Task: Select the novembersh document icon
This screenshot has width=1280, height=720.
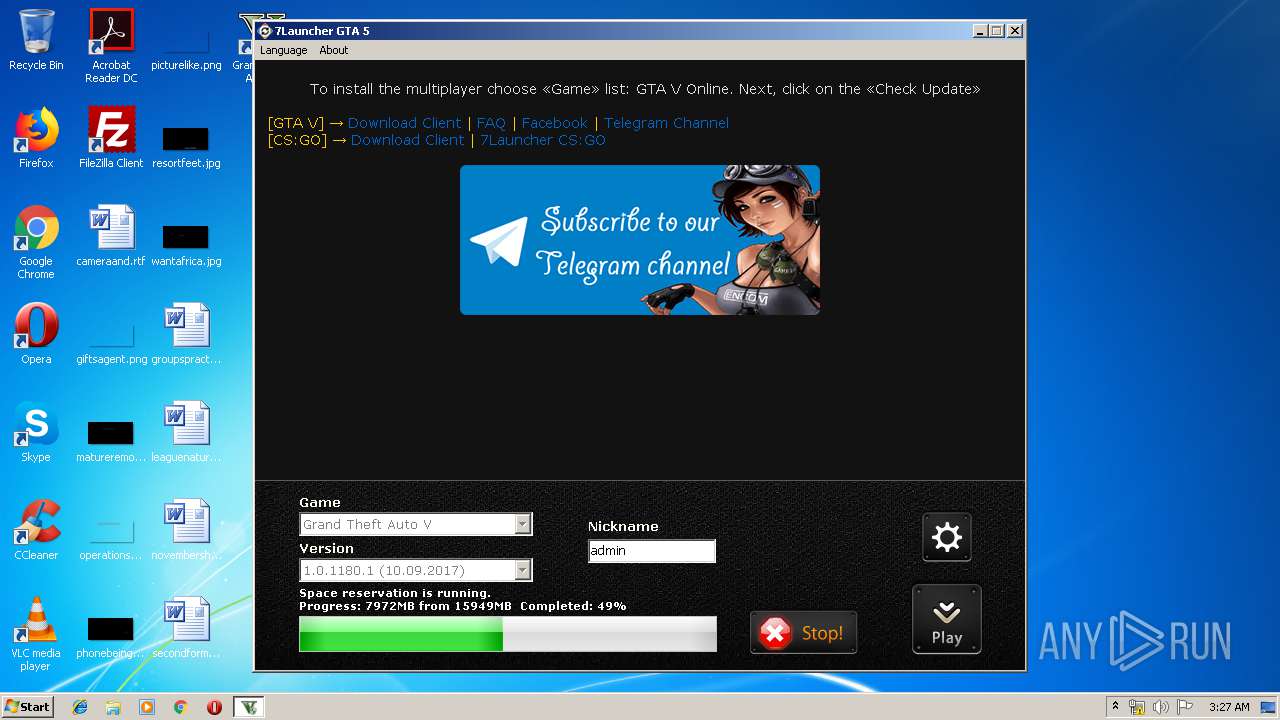Action: 186,530
